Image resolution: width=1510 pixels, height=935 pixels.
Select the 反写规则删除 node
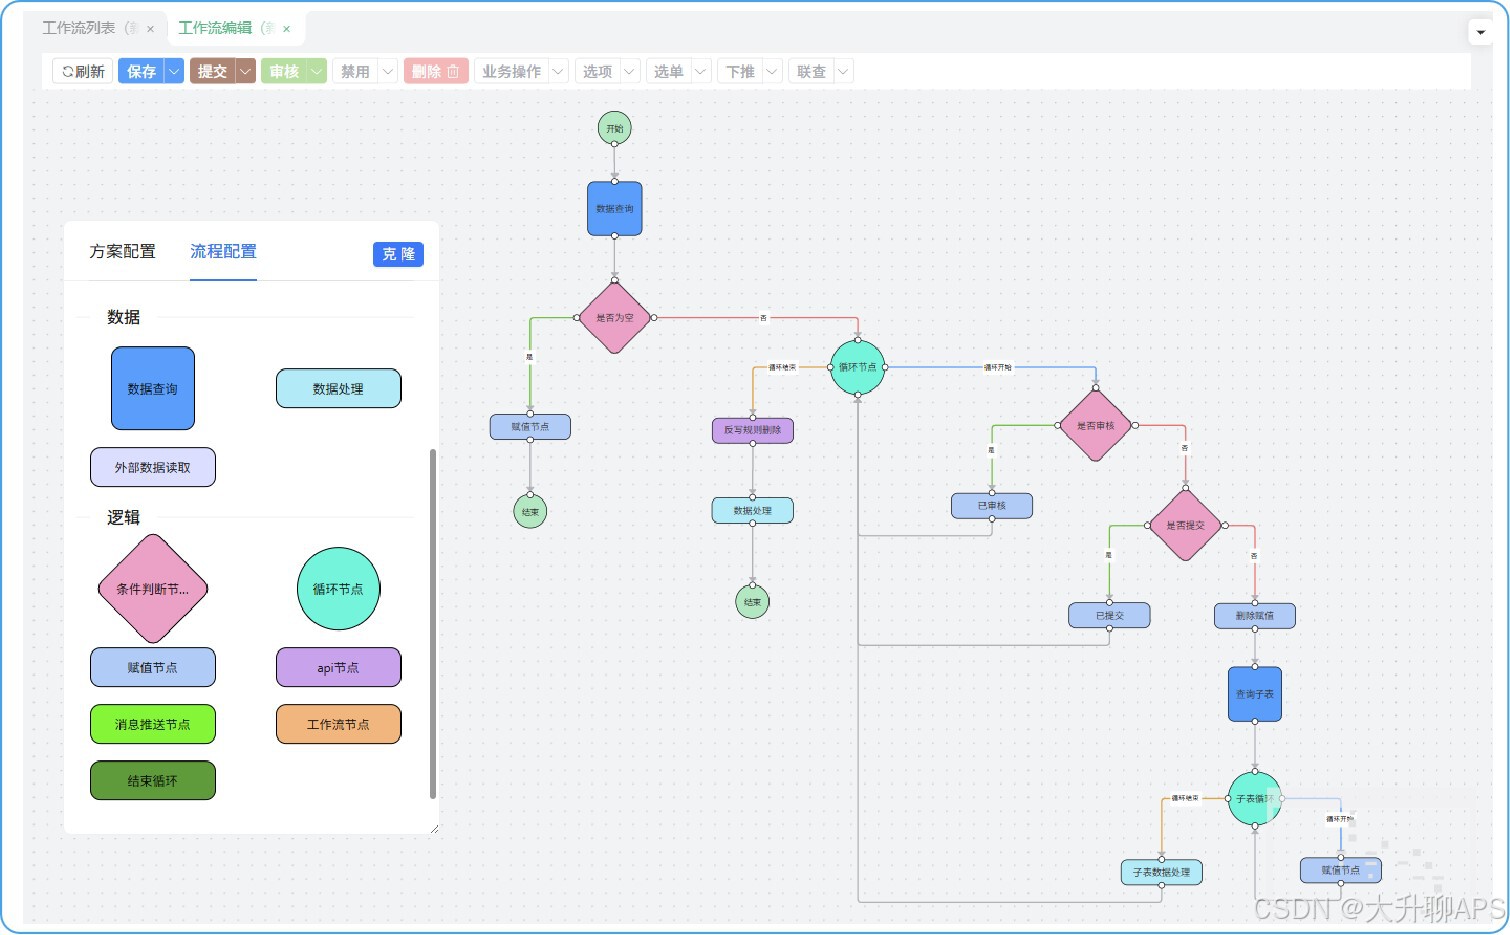click(x=753, y=430)
